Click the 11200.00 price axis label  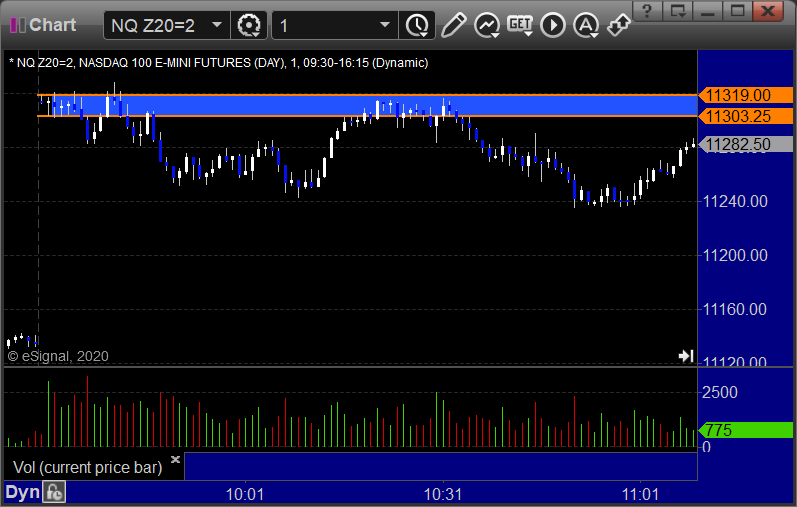(x=735, y=255)
